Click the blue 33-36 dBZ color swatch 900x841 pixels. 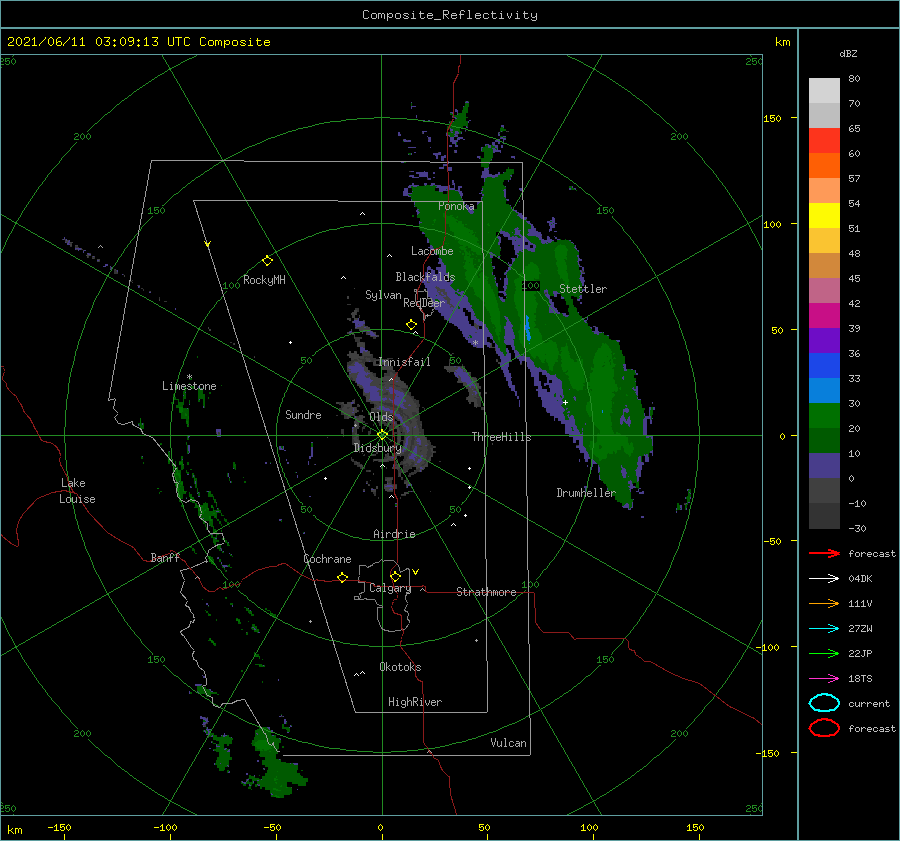point(824,366)
